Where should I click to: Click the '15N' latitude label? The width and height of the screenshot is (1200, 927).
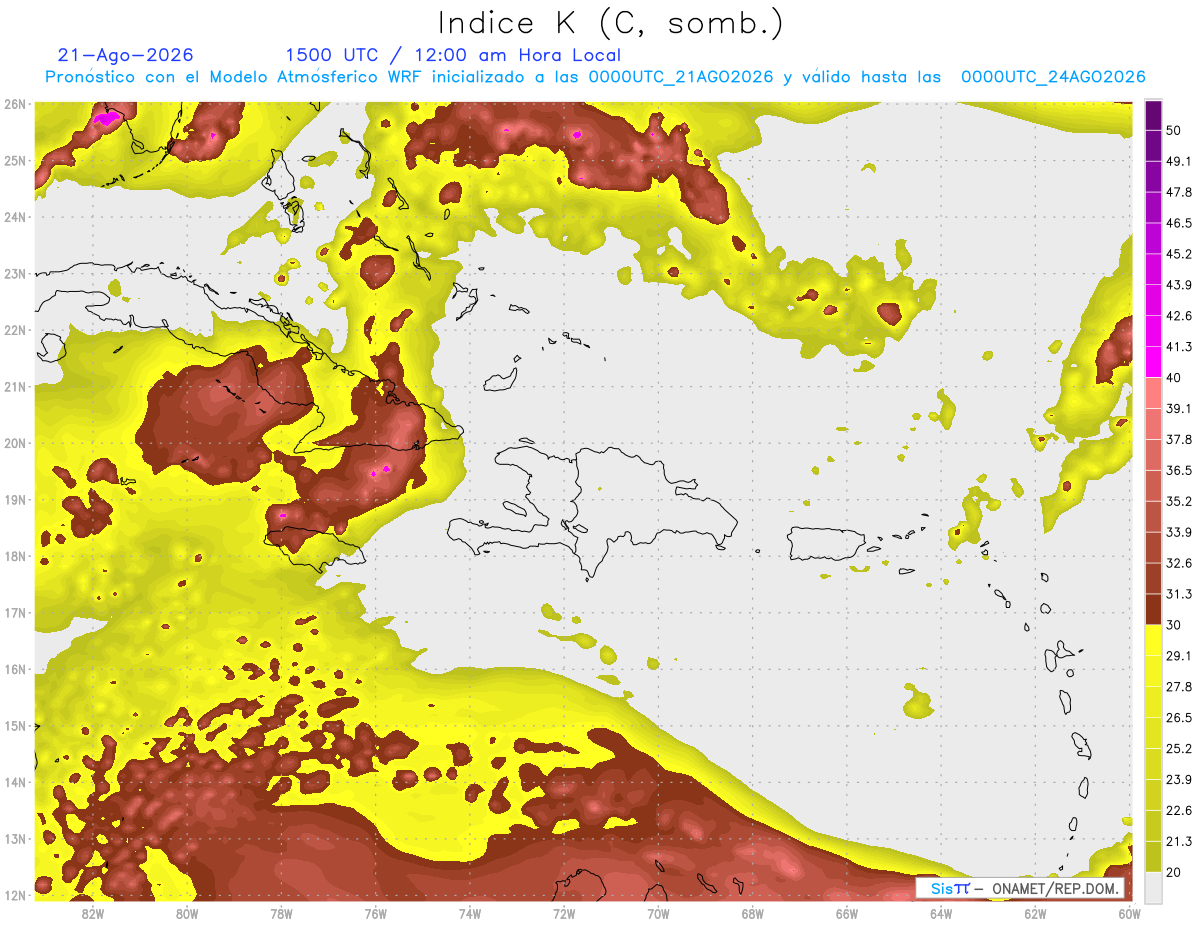coord(14,726)
